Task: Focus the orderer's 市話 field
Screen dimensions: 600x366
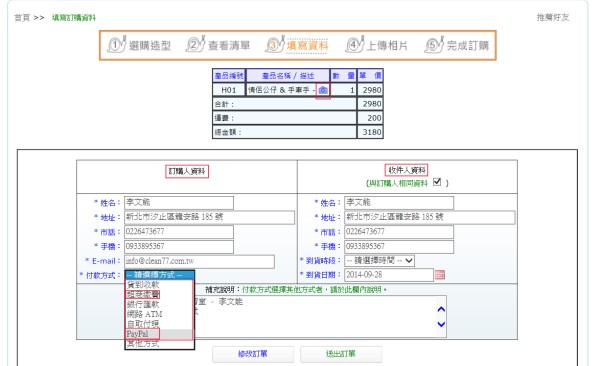Action: [179, 232]
